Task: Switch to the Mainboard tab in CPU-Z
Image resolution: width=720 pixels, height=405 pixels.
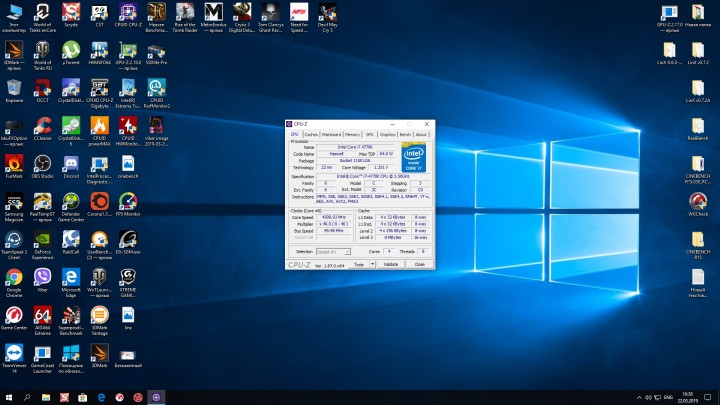Action: click(x=331, y=135)
